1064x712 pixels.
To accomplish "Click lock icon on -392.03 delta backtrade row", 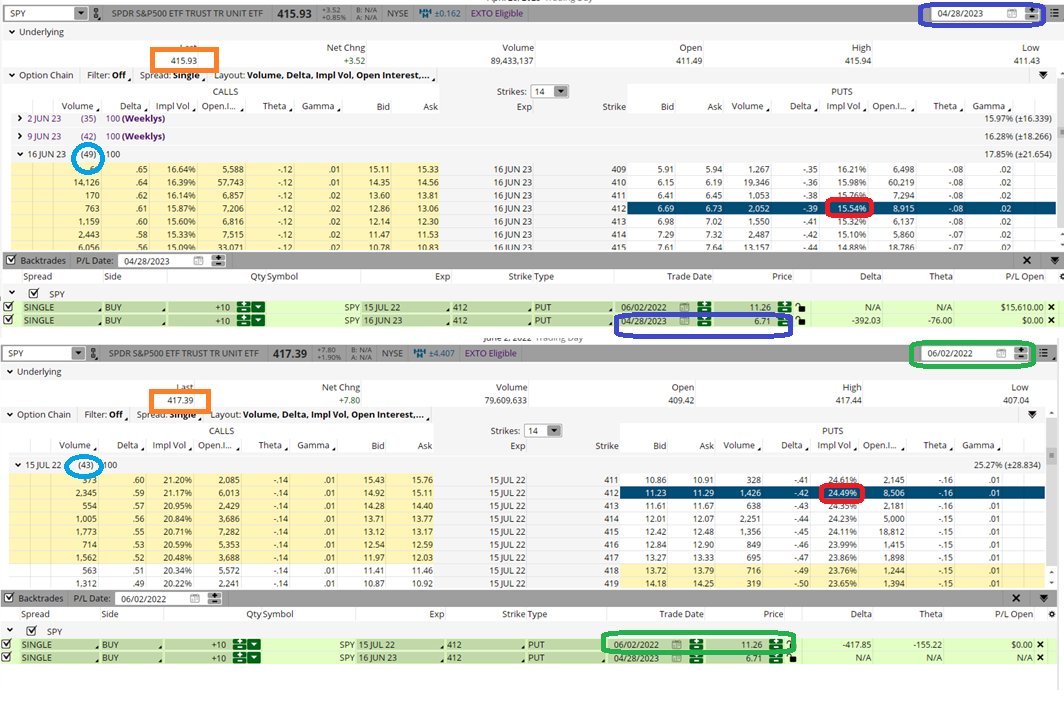I will (x=801, y=320).
